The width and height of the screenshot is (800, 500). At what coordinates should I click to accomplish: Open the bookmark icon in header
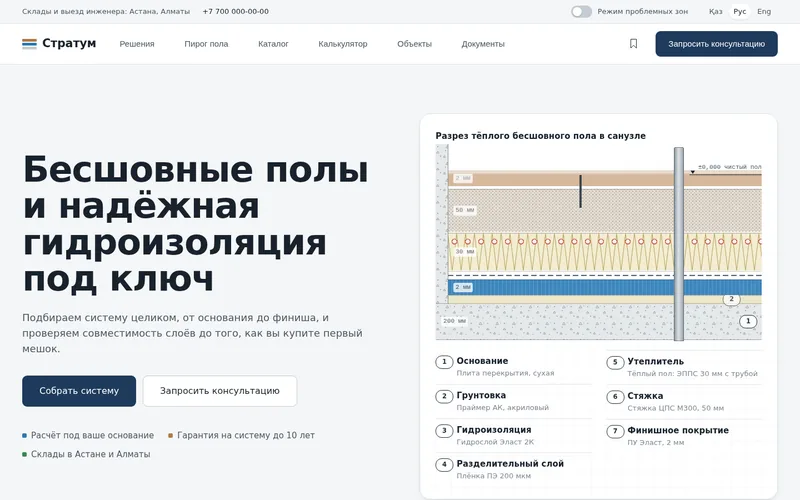(x=633, y=44)
